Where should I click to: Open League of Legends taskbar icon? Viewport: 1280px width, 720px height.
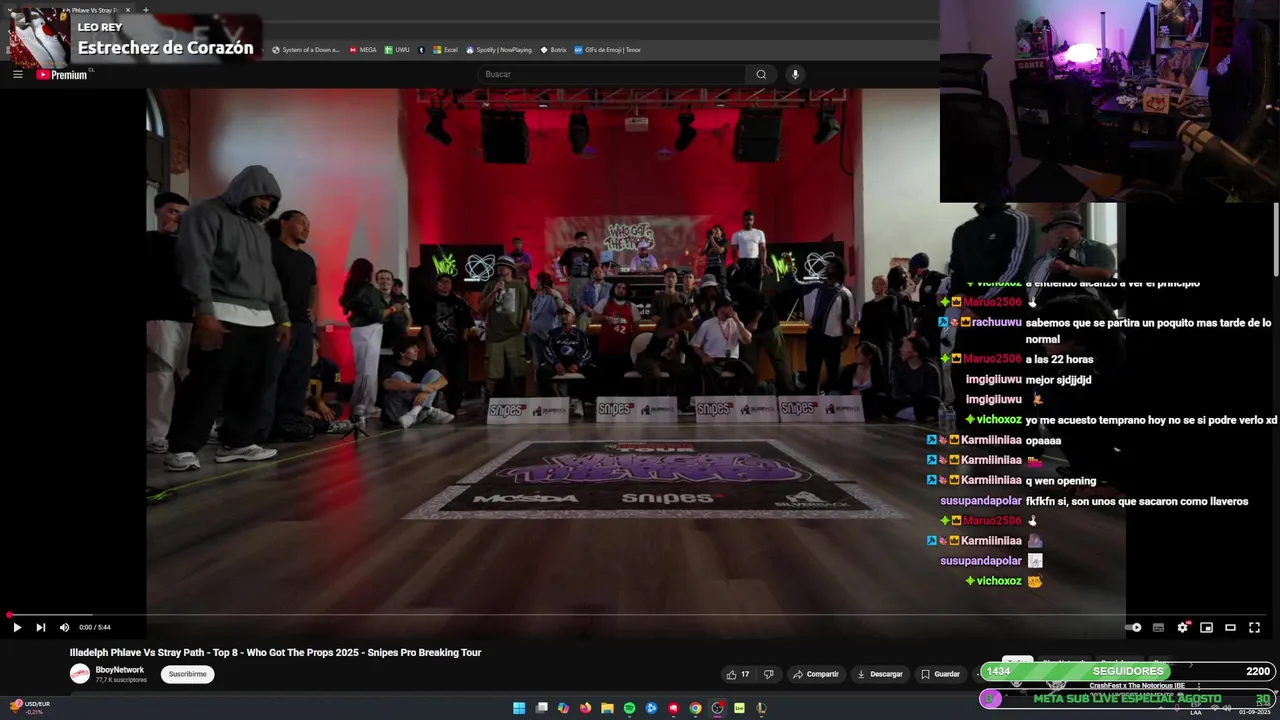pyautogui.click(x=761, y=708)
